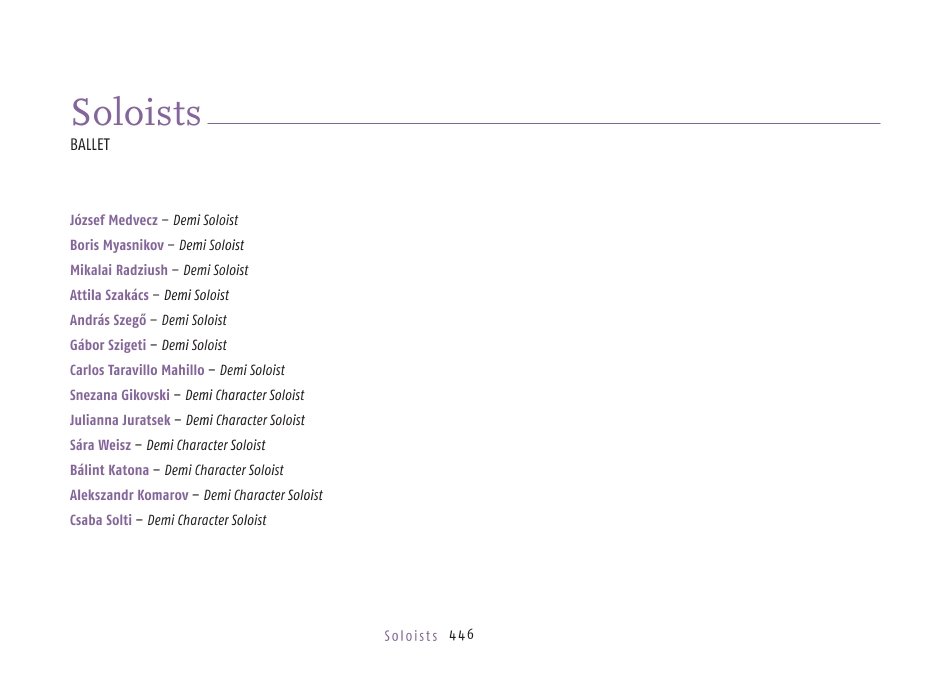Click the name Csaba Solti
This screenshot has width=944, height=679.
(101, 520)
